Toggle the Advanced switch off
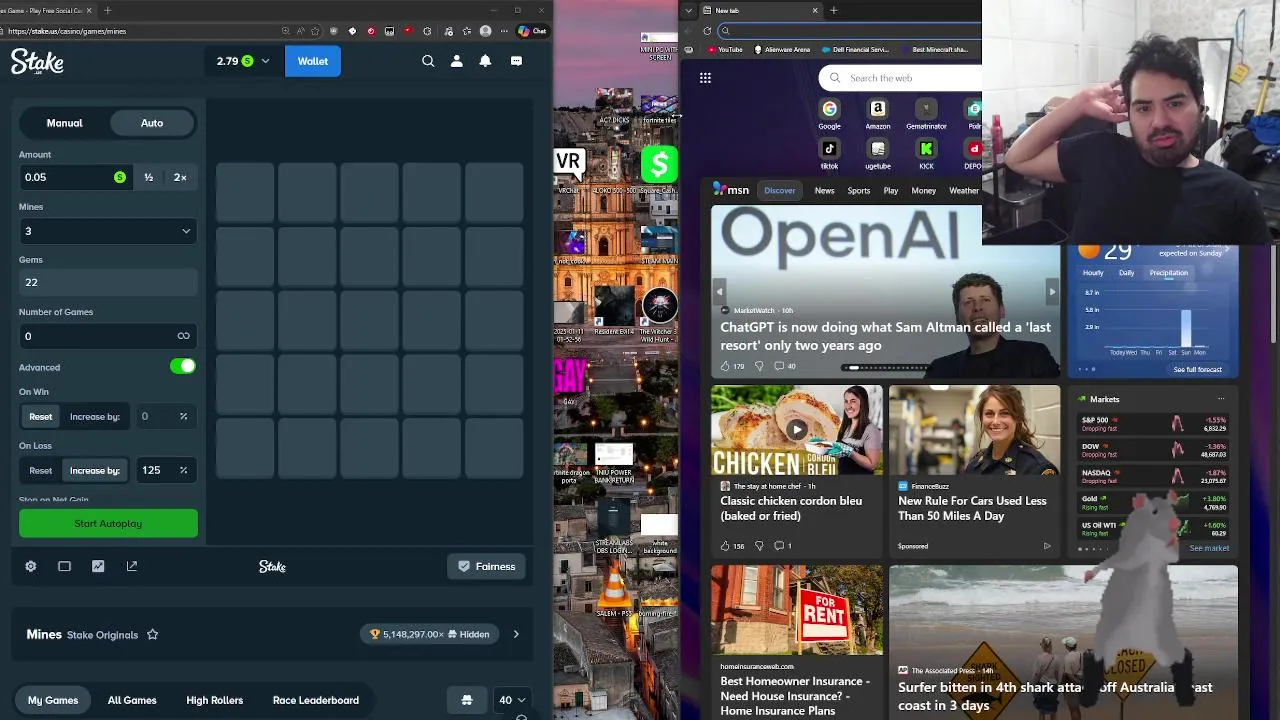 [x=183, y=367]
